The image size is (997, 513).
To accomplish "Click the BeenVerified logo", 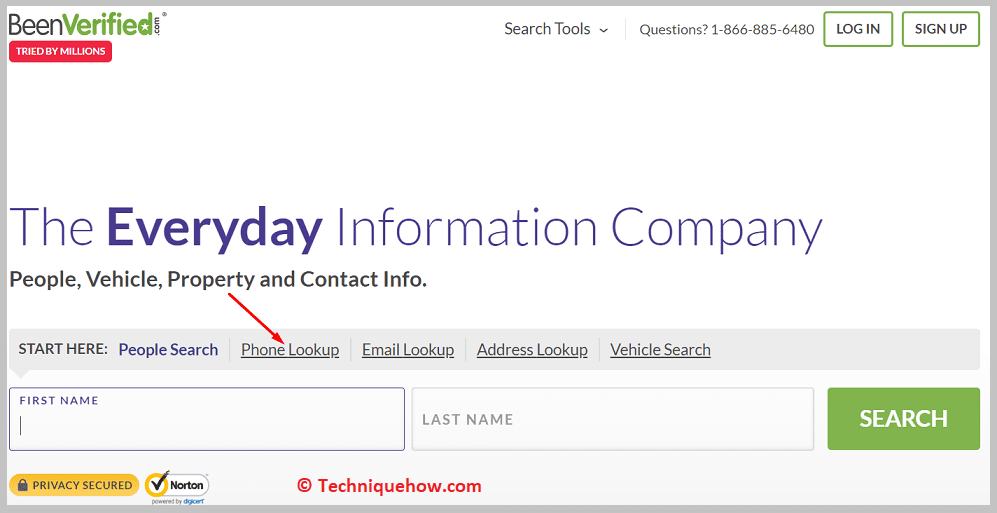I will click(x=88, y=24).
